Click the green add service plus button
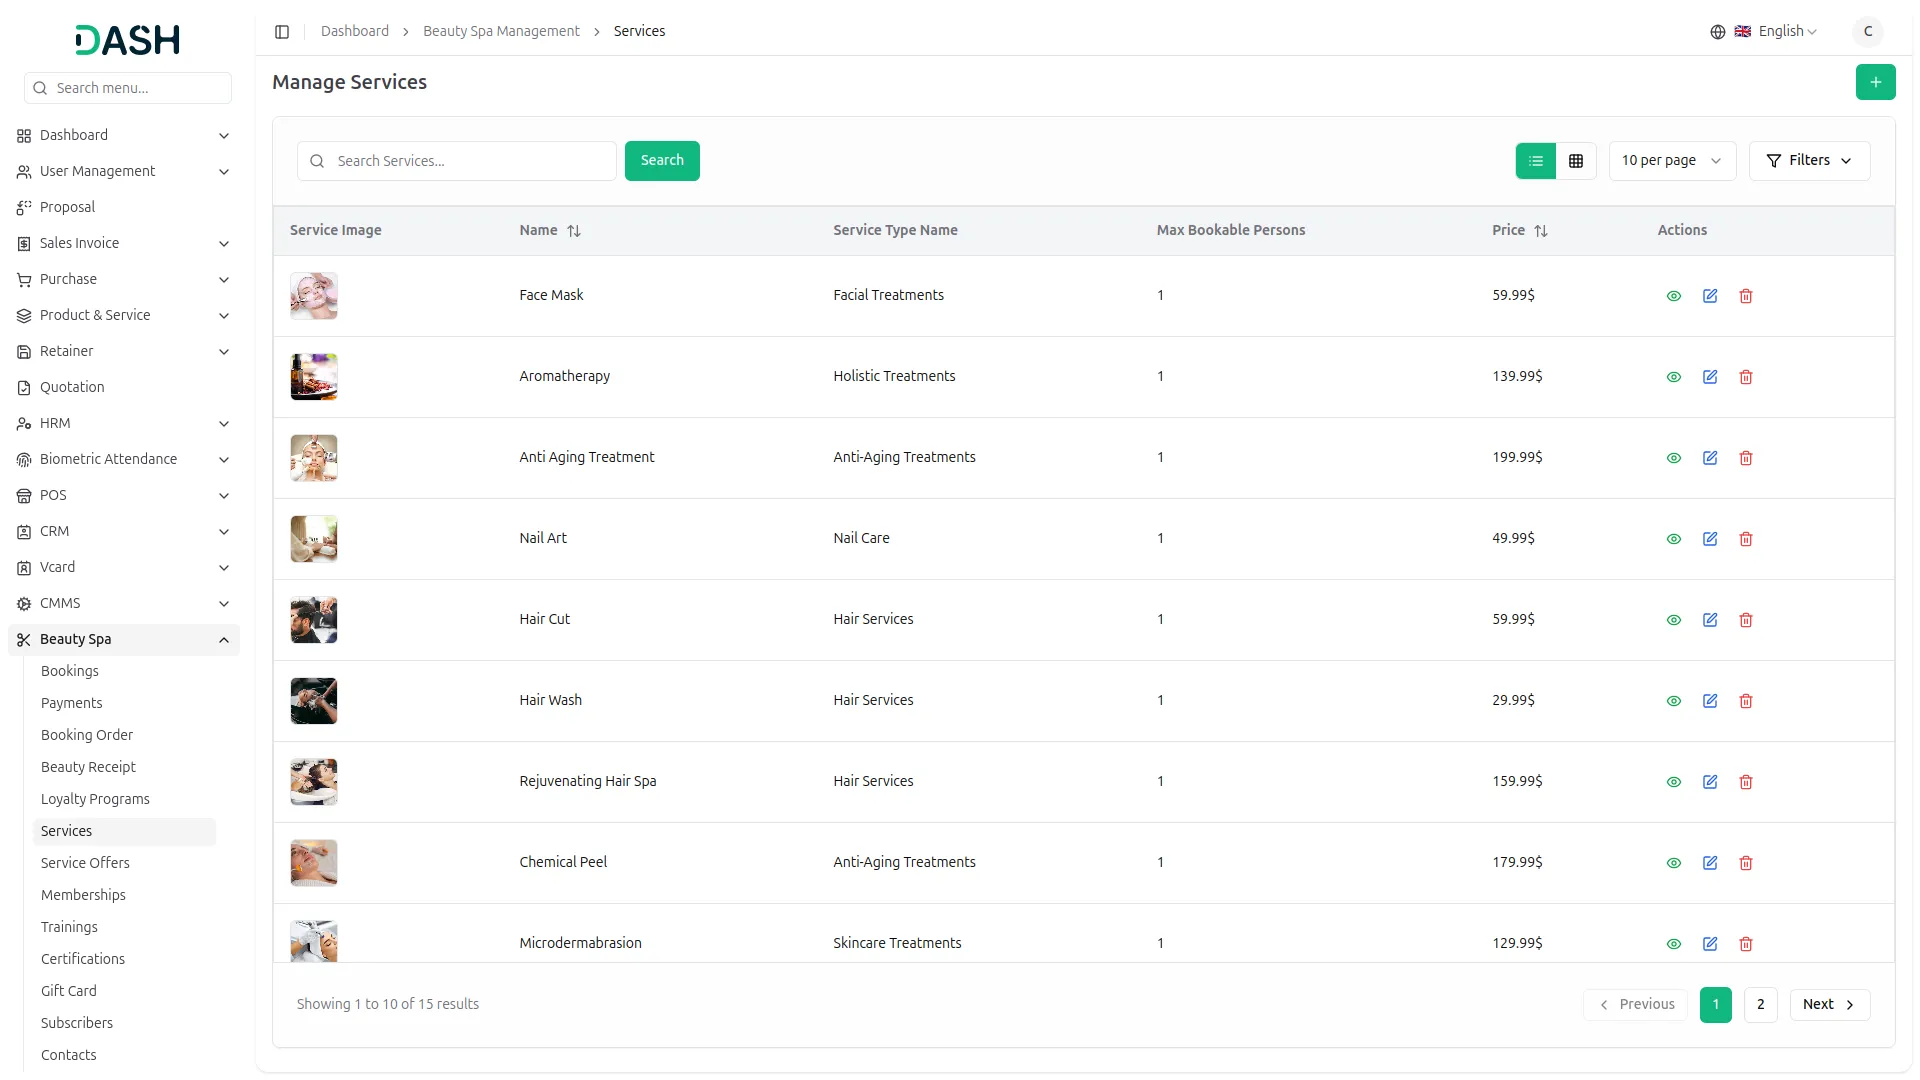This screenshot has width=1920, height=1080. (1875, 82)
